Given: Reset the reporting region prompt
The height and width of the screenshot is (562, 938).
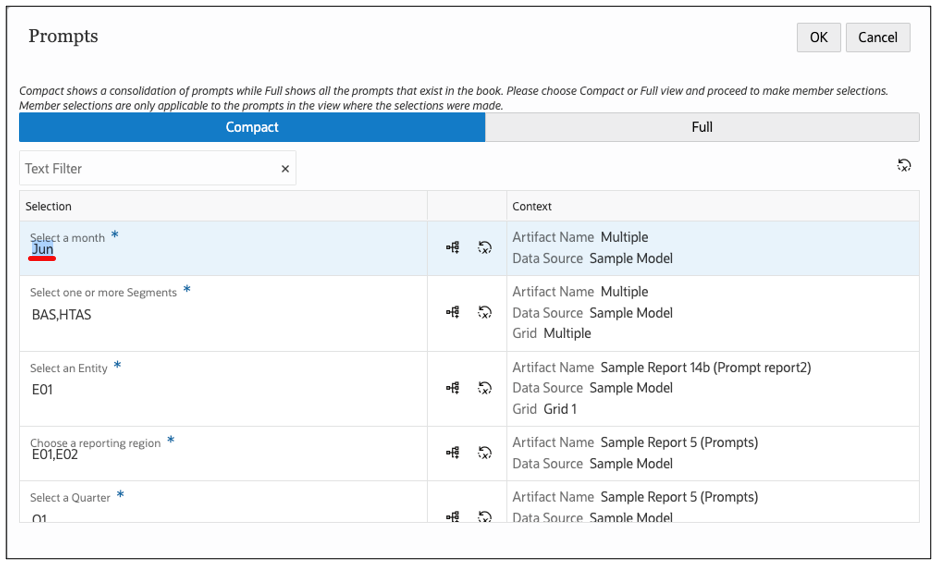Looking at the screenshot, I should point(485,453).
